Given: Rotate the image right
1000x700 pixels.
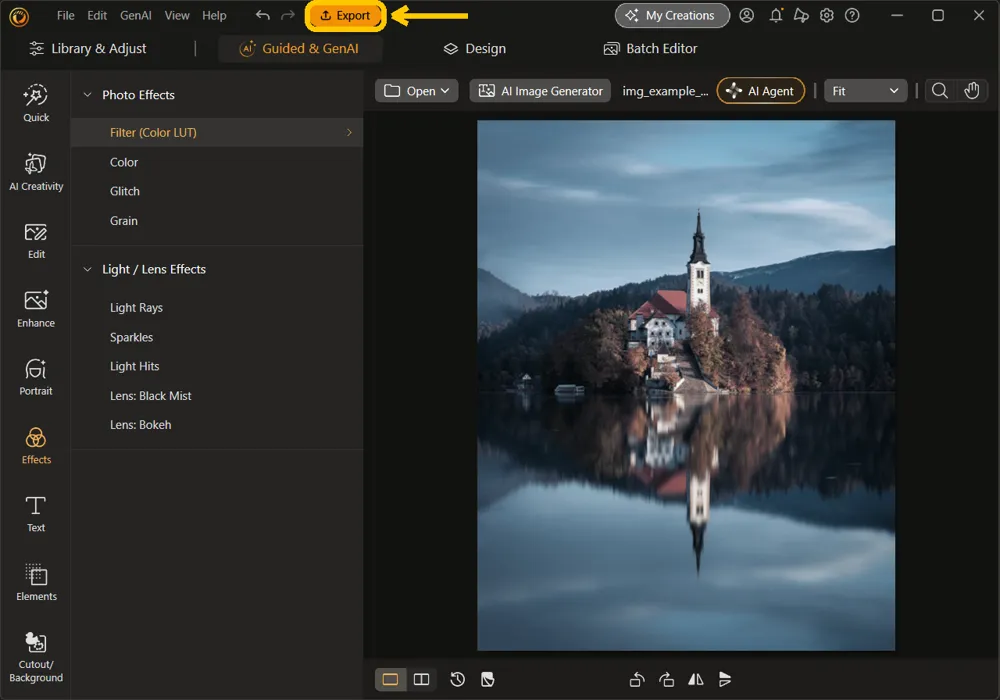Looking at the screenshot, I should (666, 680).
